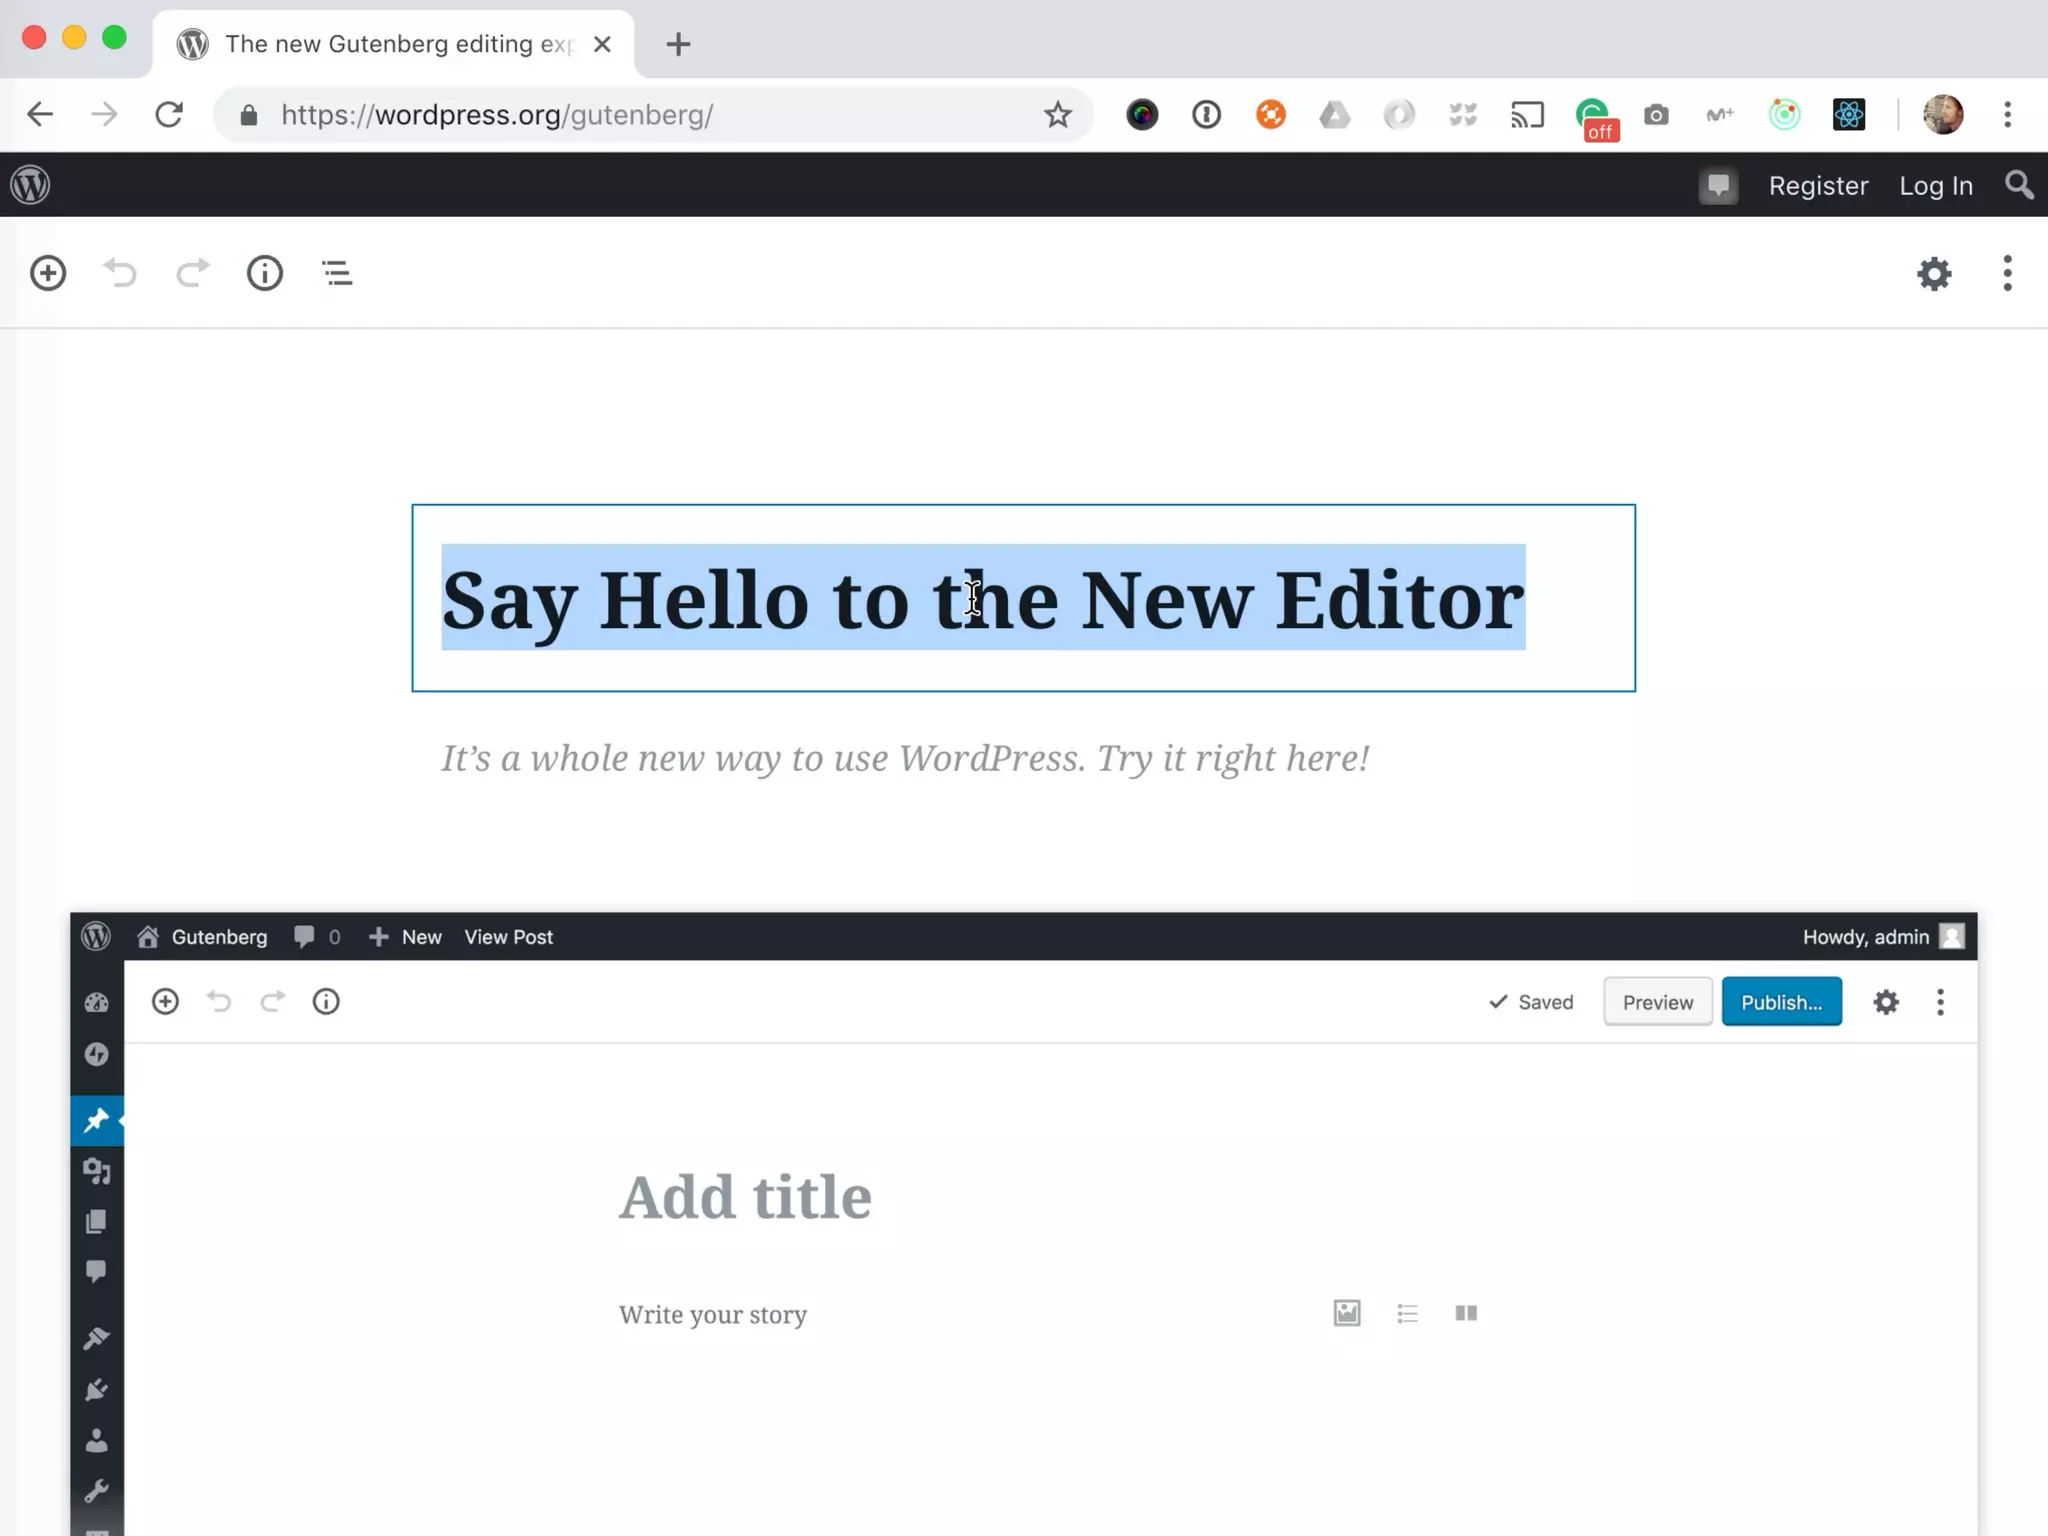The image size is (2048, 1536).
Task: Click the React DevTools extension icon
Action: click(x=1849, y=115)
